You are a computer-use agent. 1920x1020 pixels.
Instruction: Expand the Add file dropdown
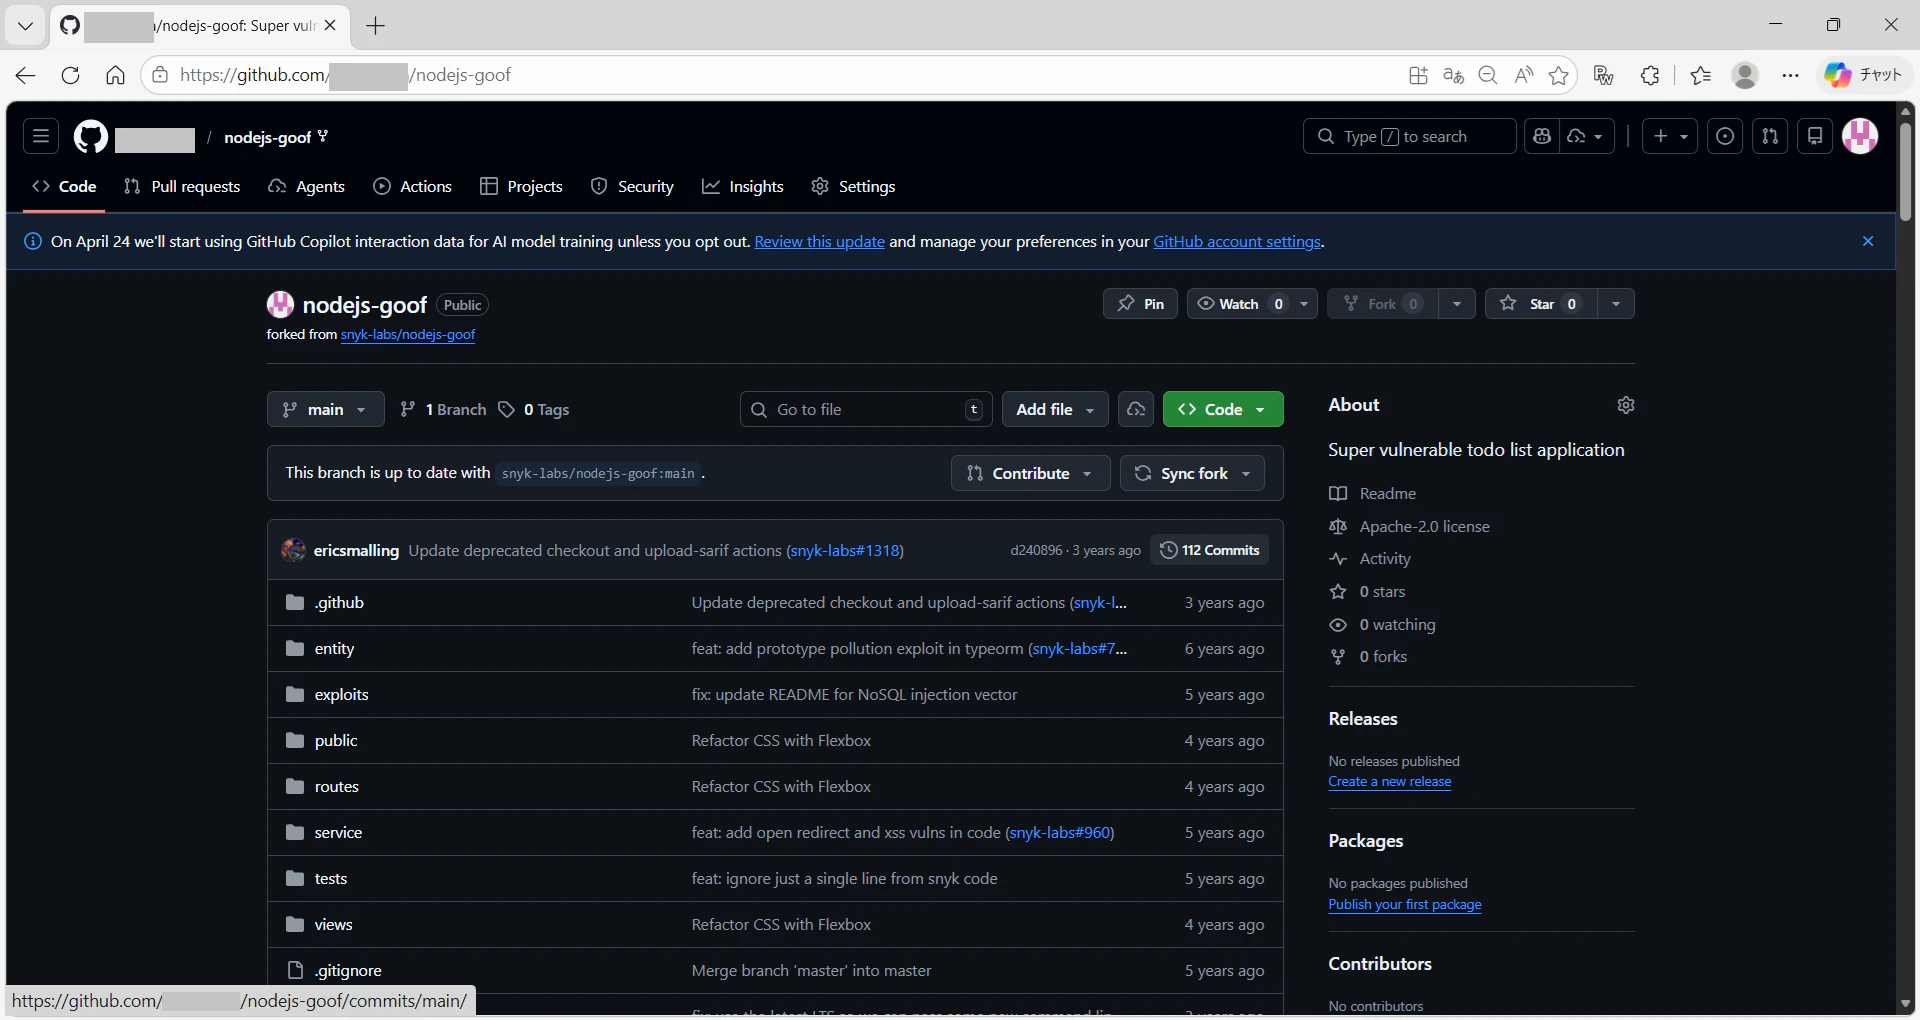[1055, 409]
